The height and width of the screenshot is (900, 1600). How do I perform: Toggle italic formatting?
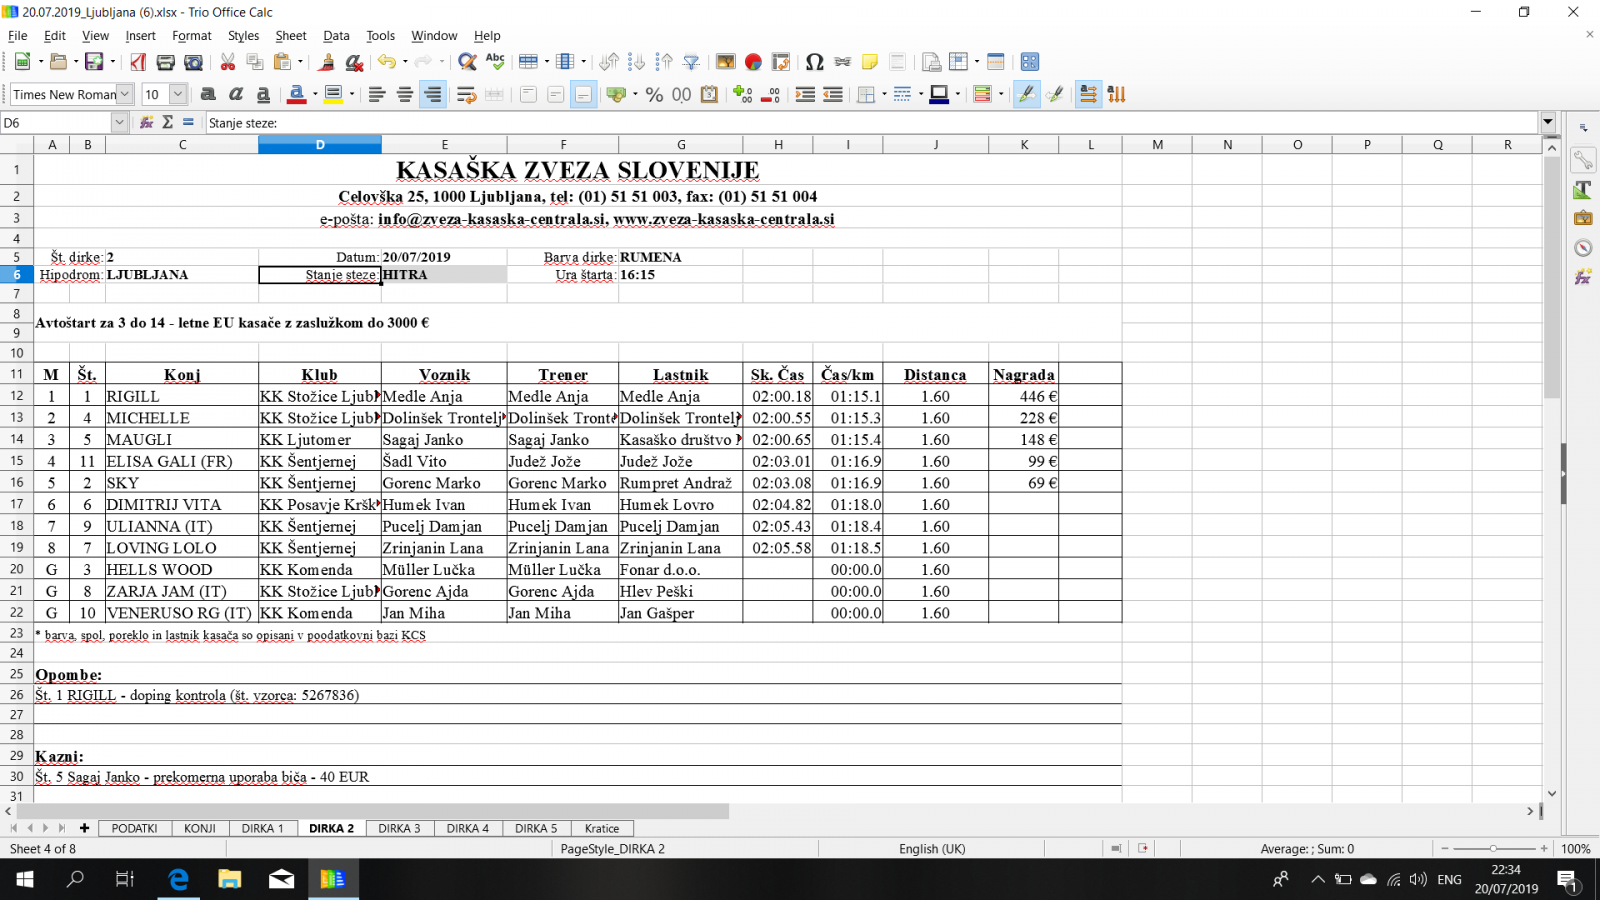(x=236, y=94)
